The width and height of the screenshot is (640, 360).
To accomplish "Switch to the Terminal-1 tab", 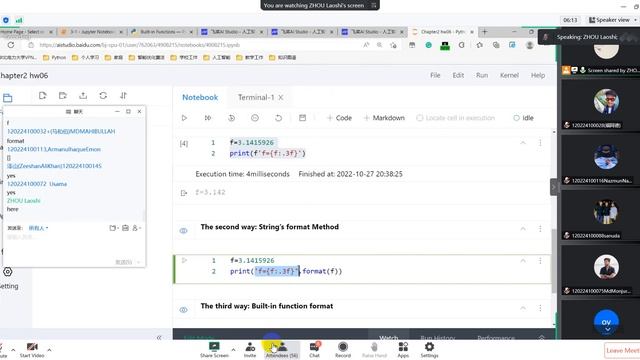I will tap(256, 98).
